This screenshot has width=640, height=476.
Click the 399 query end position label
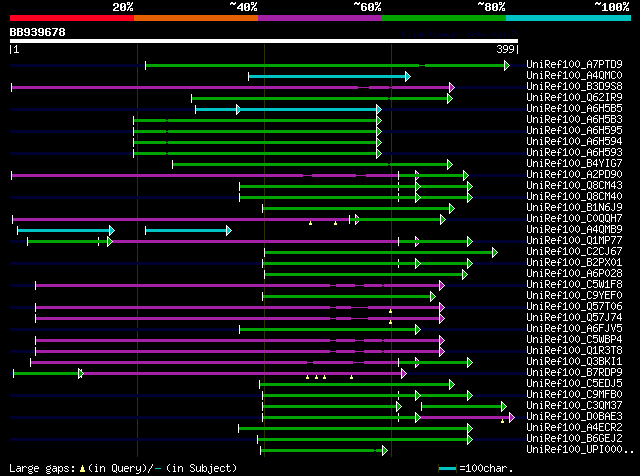click(505, 49)
